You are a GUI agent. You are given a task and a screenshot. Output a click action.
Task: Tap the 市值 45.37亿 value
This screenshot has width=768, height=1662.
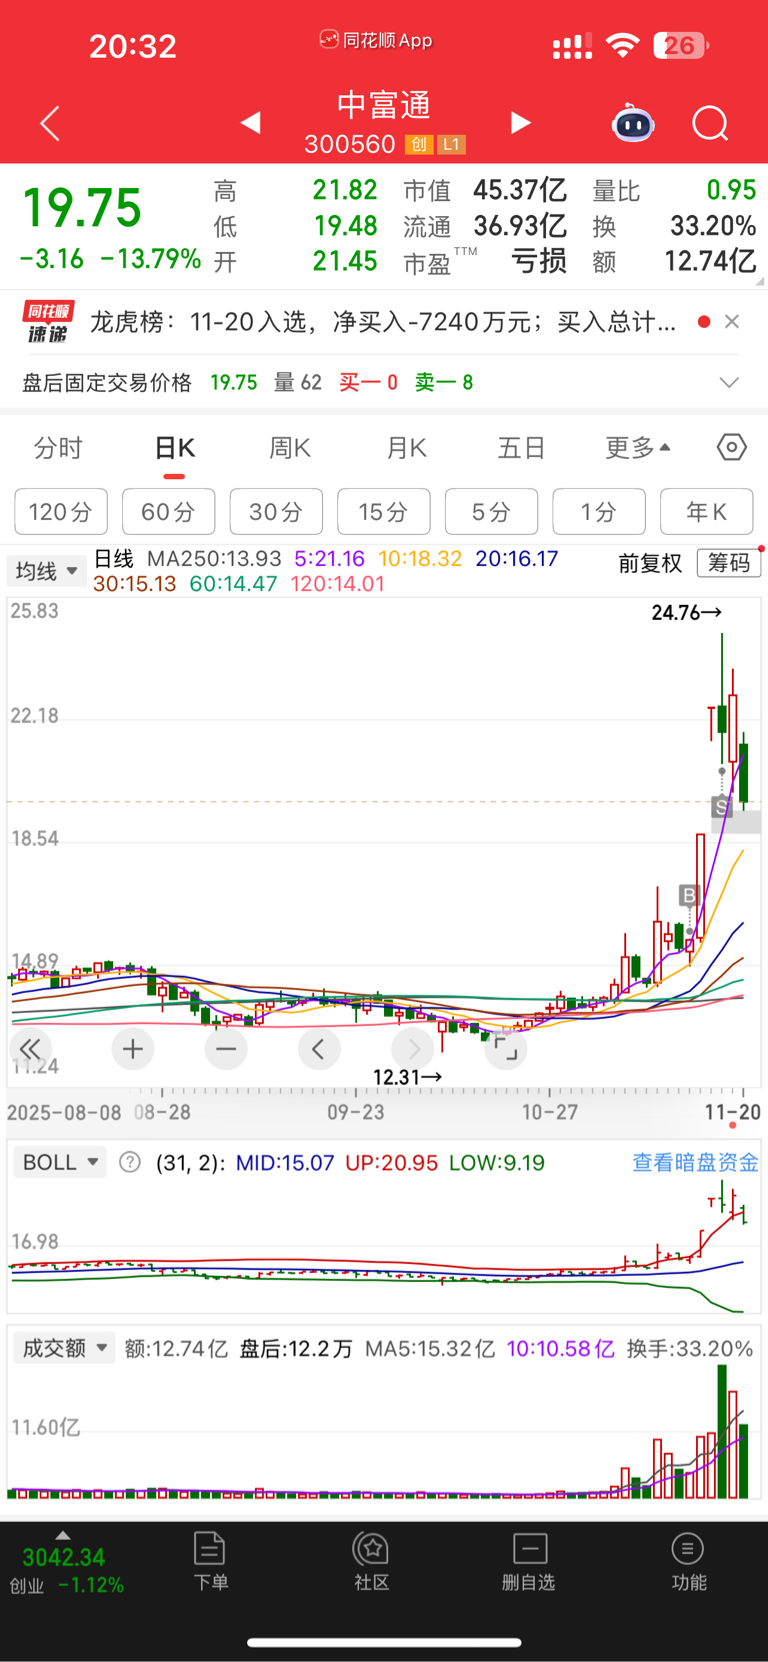[x=520, y=190]
